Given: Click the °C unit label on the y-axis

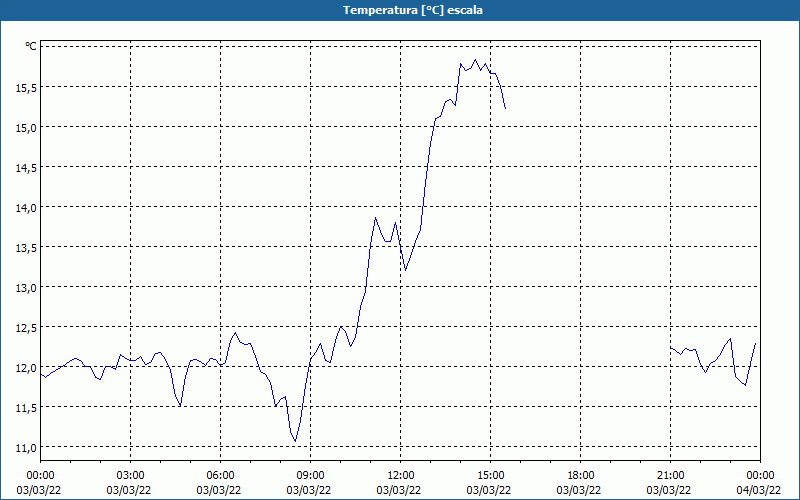Looking at the screenshot, I should (31, 46).
